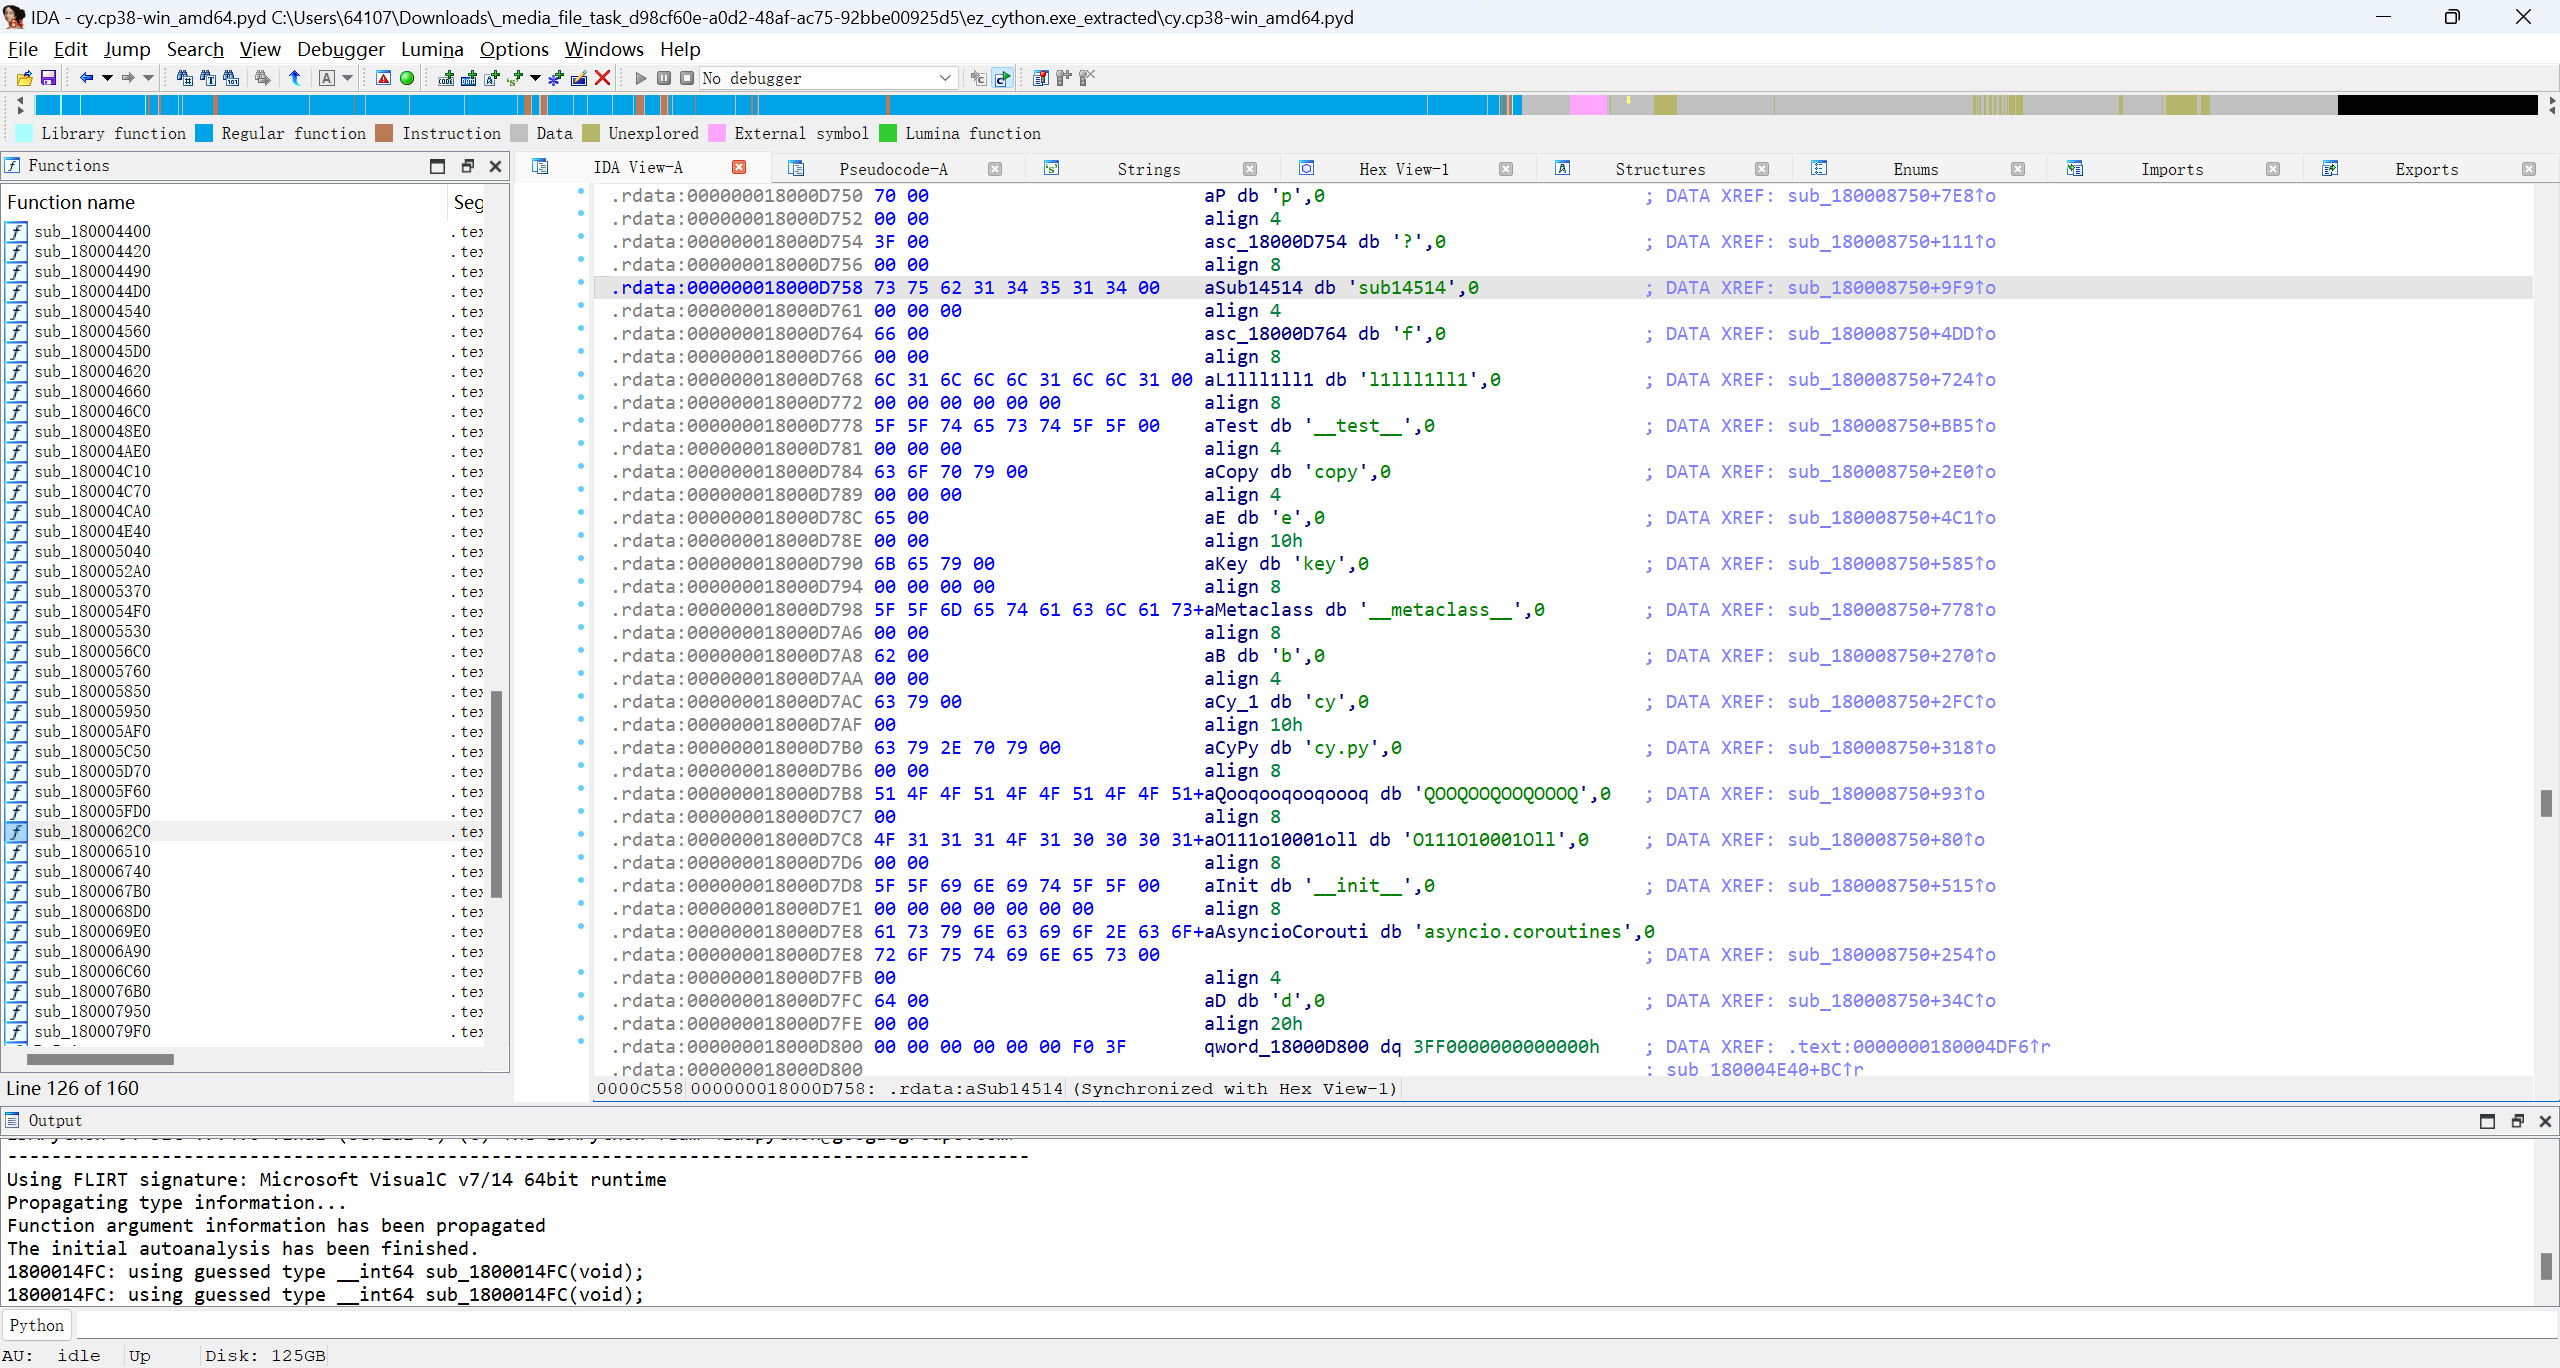Image resolution: width=2560 pixels, height=1368 pixels.
Task: Float the Functions panel
Action: pyautogui.click(x=467, y=166)
